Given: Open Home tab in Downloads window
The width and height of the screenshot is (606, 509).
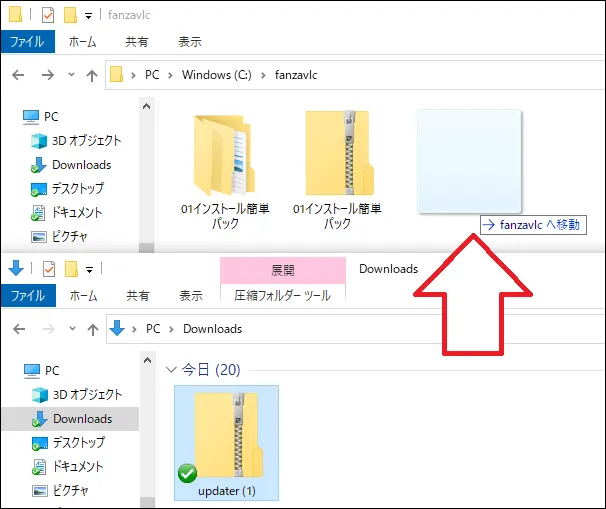Looking at the screenshot, I should click(83, 296).
